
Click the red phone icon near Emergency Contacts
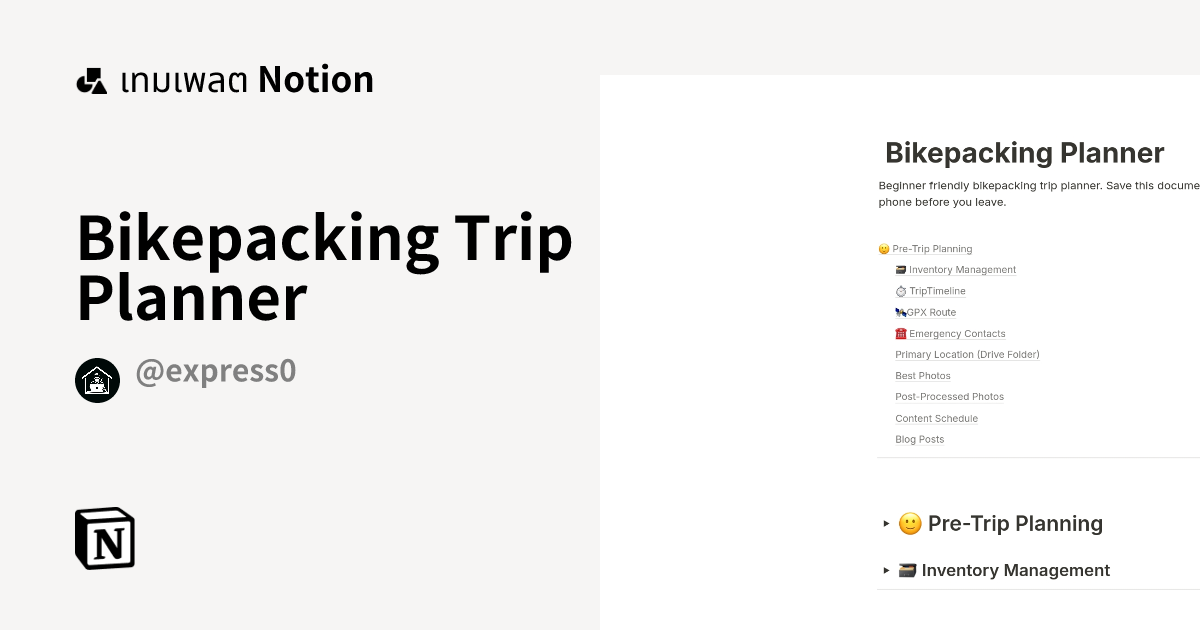pyautogui.click(x=903, y=333)
